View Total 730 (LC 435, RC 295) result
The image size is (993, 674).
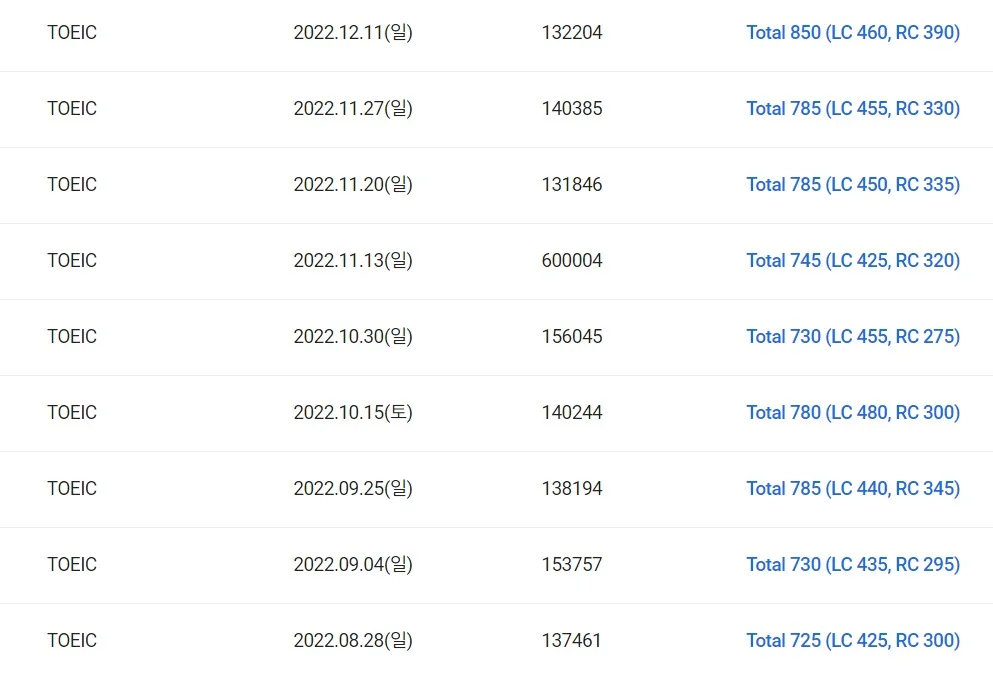(x=852, y=565)
